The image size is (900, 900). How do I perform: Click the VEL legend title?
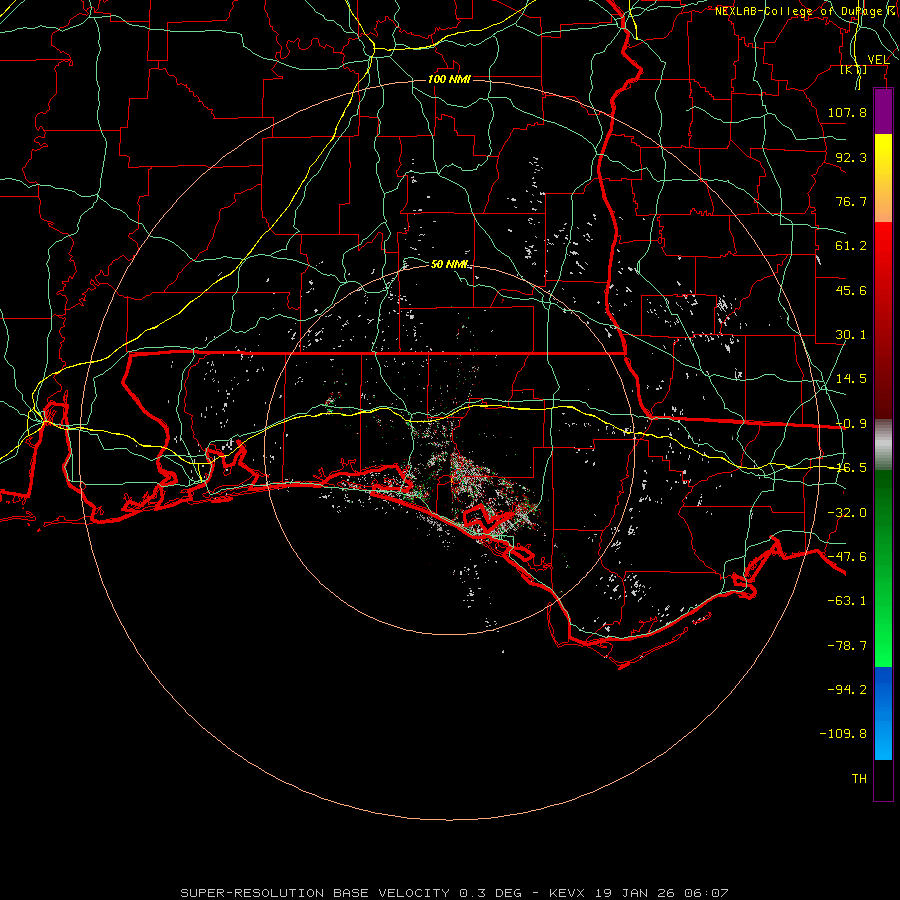pyautogui.click(x=878, y=60)
